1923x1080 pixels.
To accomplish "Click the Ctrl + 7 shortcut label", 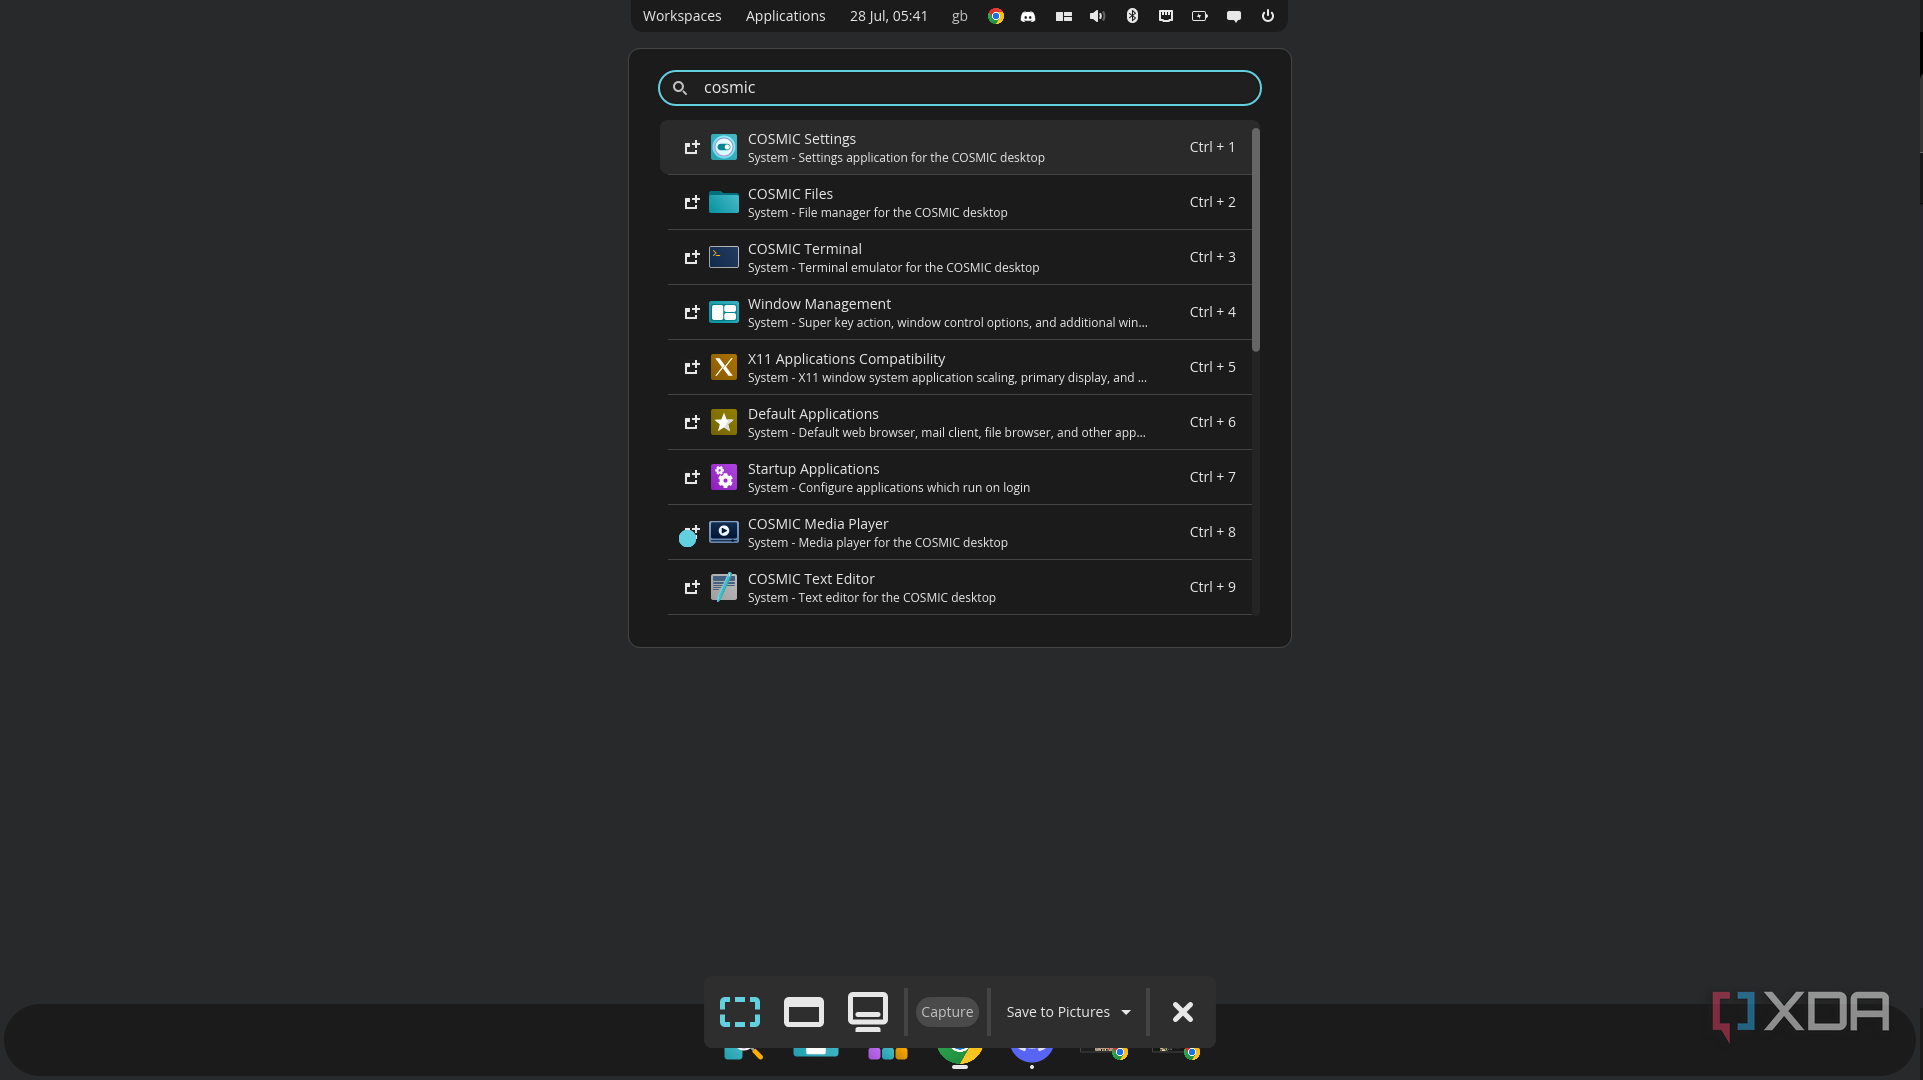I will coord(1212,477).
